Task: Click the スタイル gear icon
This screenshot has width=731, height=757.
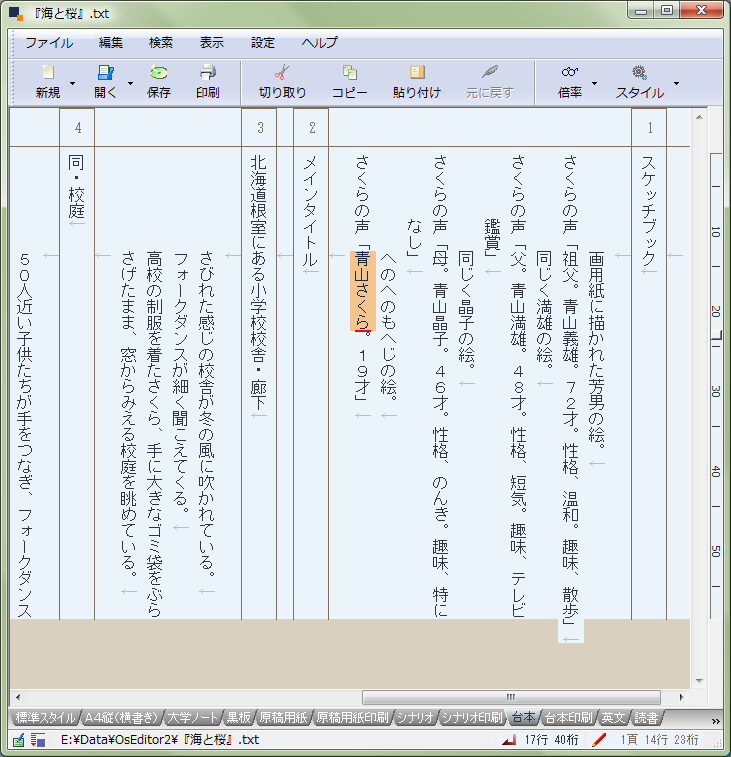Action: click(x=639, y=72)
